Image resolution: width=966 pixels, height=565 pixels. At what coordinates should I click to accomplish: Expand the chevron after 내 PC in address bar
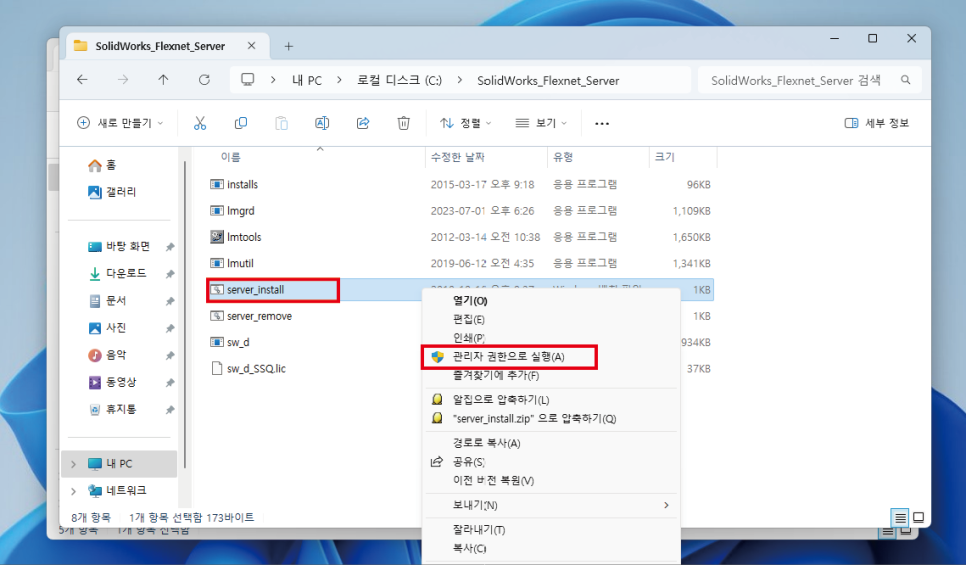pyautogui.click(x=339, y=80)
